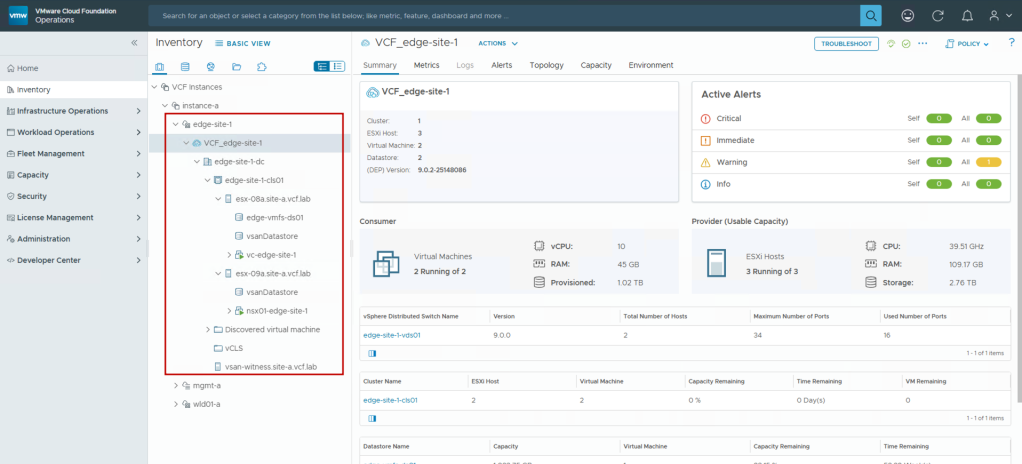Click the question mark help icon
Screen dimensions: 1022x464
click(x=1012, y=43)
